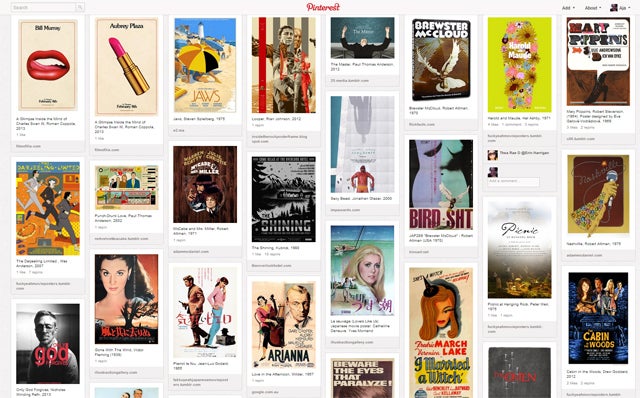Focus the search input field

[44, 7]
